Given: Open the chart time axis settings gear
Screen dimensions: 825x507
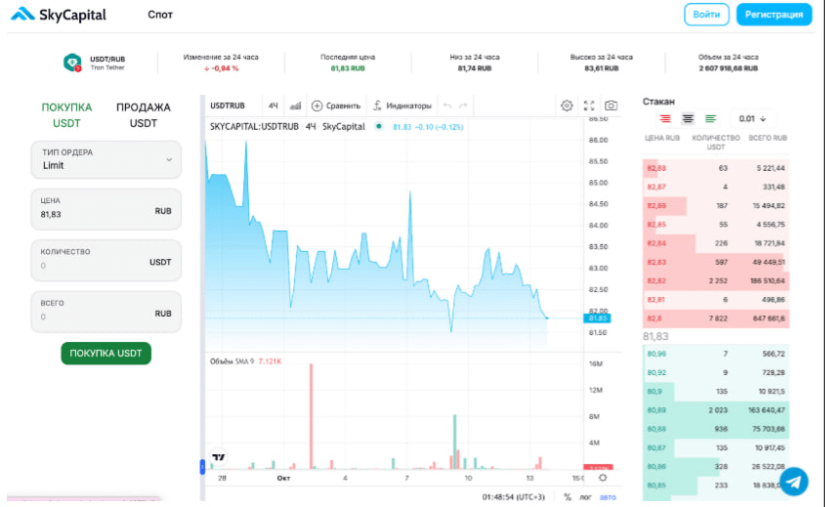Looking at the screenshot, I should point(603,478).
